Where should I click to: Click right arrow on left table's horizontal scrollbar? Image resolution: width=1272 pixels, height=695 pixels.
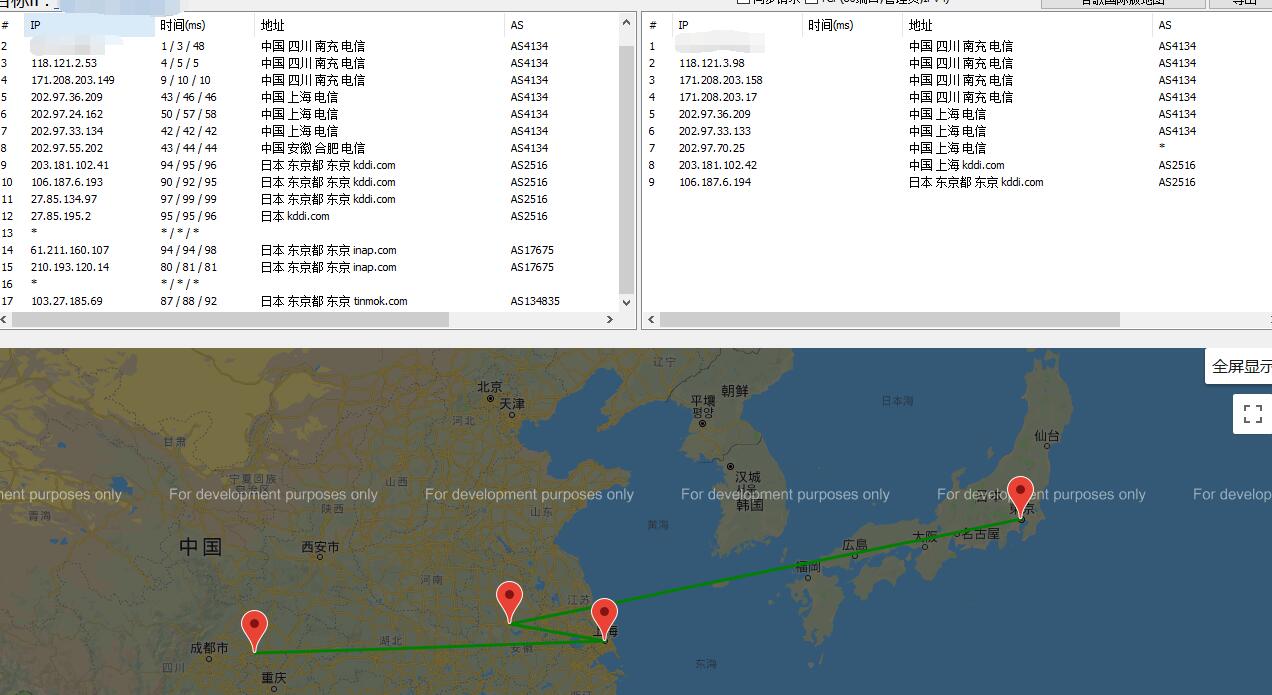610,320
